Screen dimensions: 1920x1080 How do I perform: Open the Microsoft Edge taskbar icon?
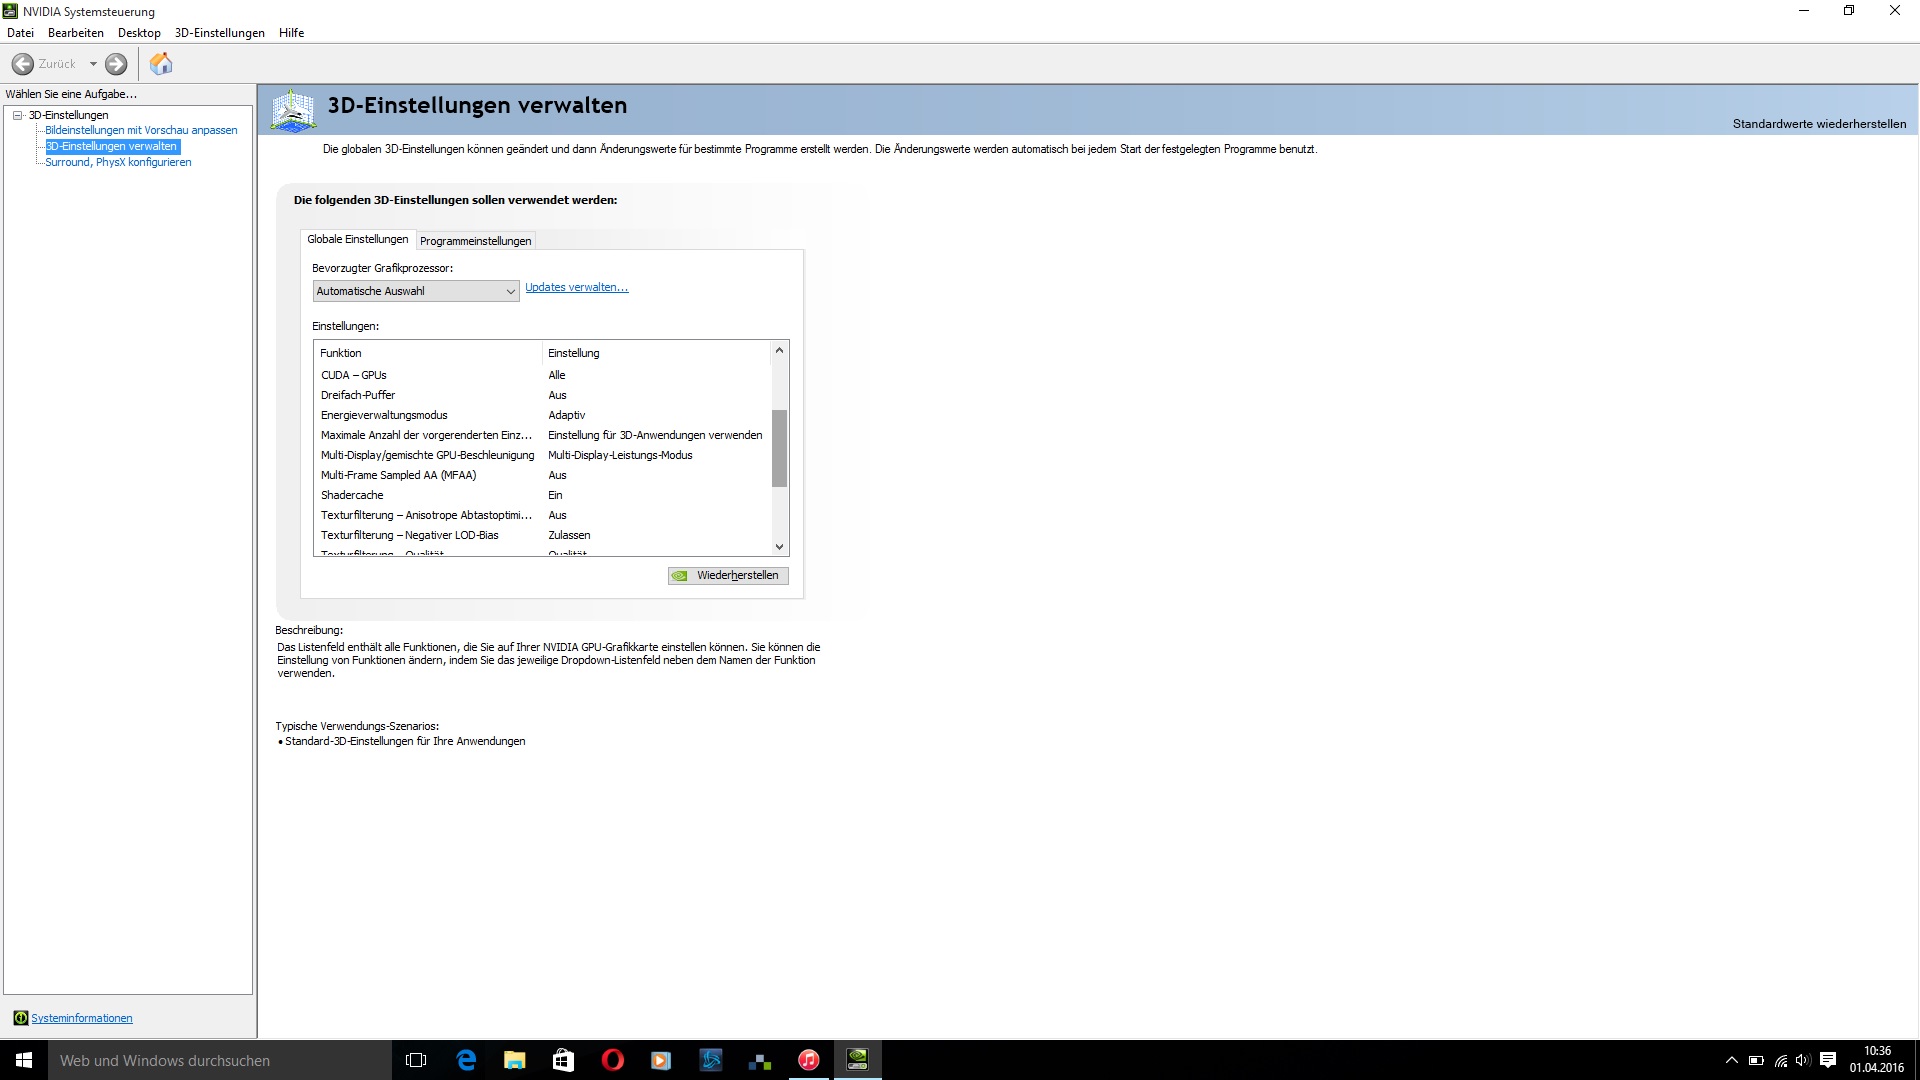click(x=466, y=1060)
